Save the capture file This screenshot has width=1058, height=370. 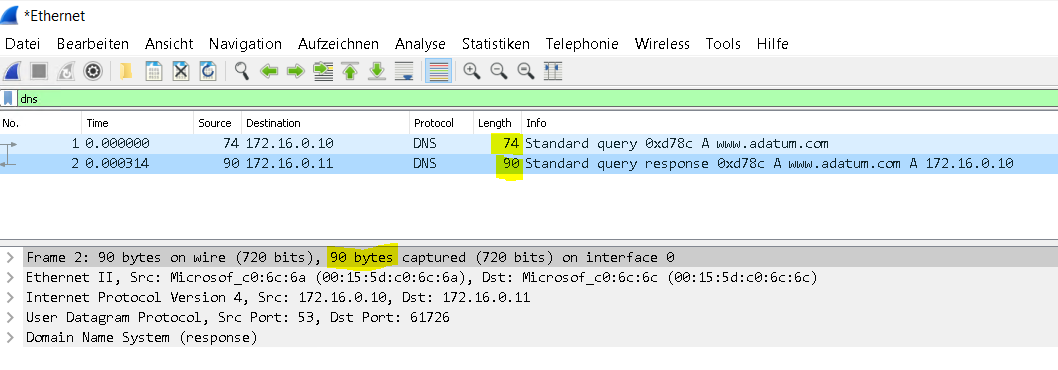[x=154, y=71]
